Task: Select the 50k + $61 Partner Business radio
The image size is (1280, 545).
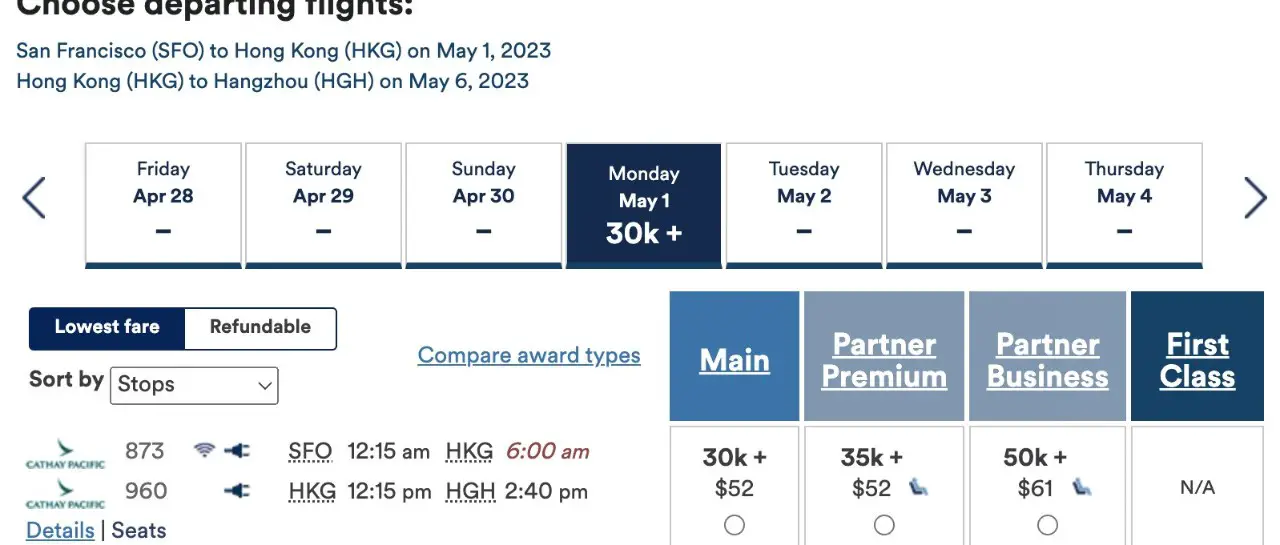Action: pyautogui.click(x=1047, y=525)
